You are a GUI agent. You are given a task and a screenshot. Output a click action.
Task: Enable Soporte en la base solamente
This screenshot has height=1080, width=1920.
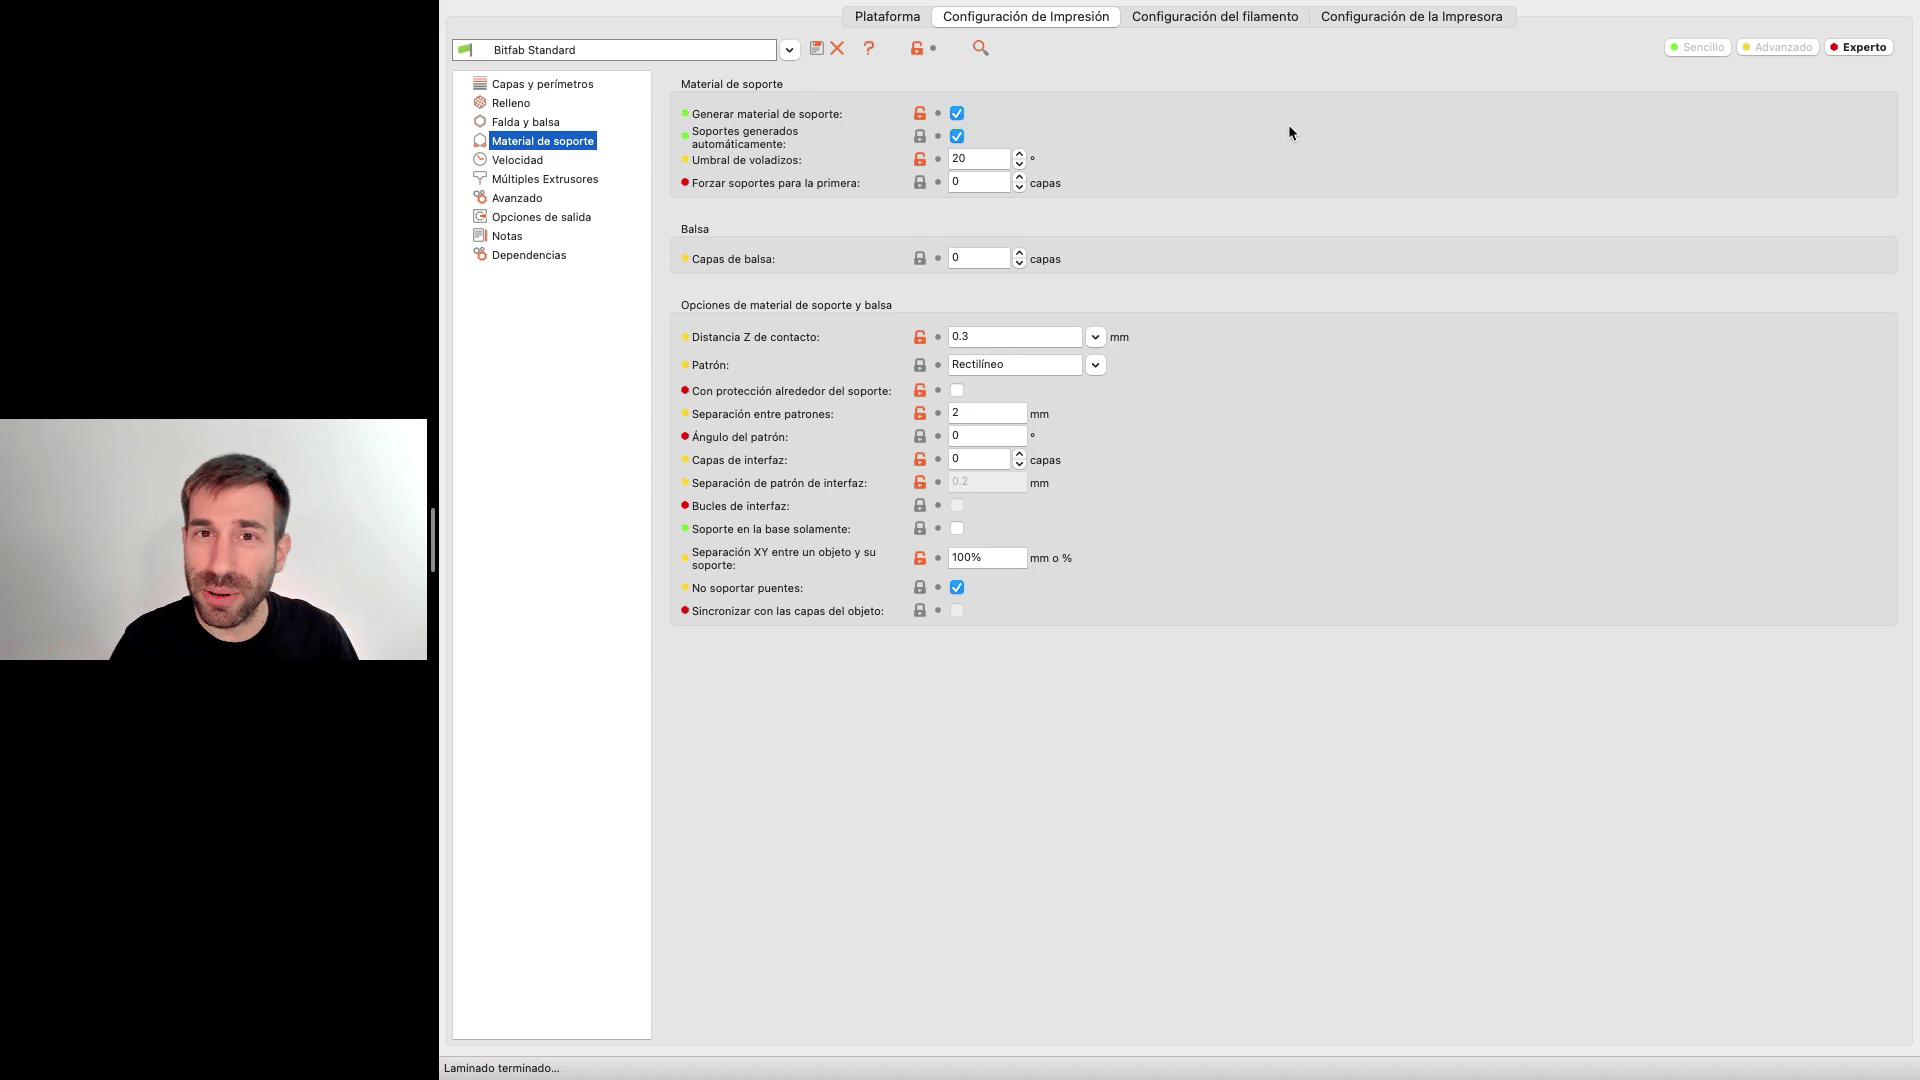coord(957,529)
